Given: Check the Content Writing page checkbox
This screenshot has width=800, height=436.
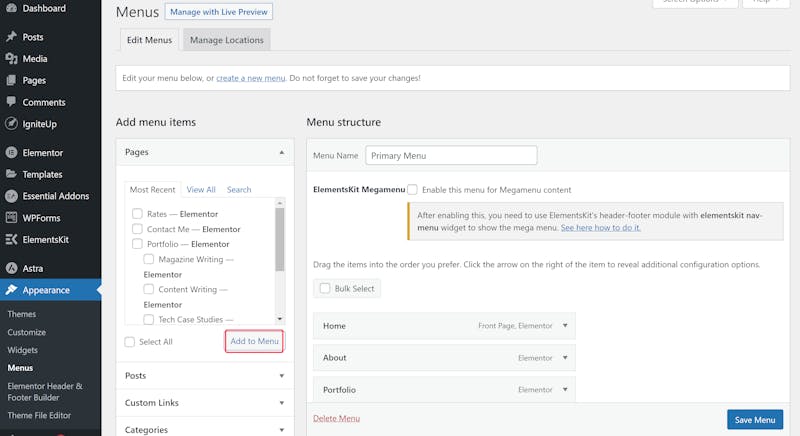Looking at the screenshot, I should point(148,289).
